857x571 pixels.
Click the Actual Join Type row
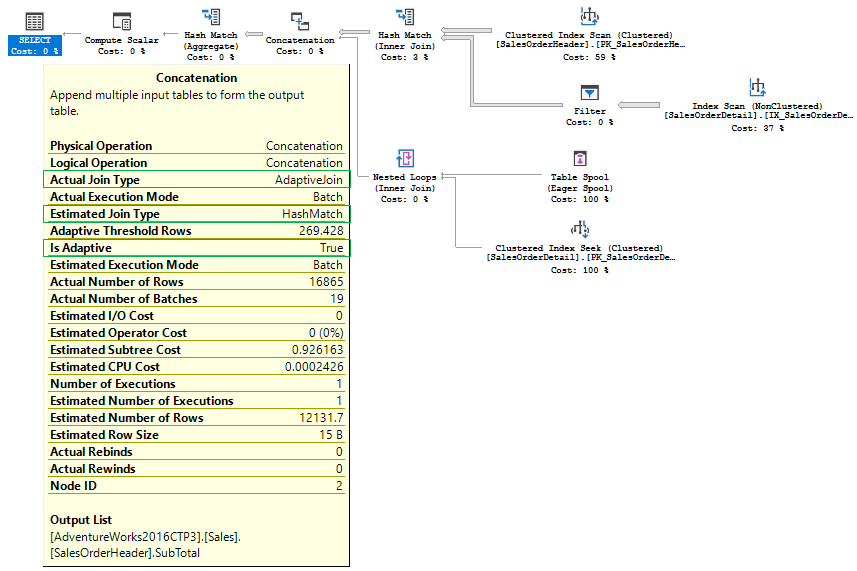click(196, 180)
